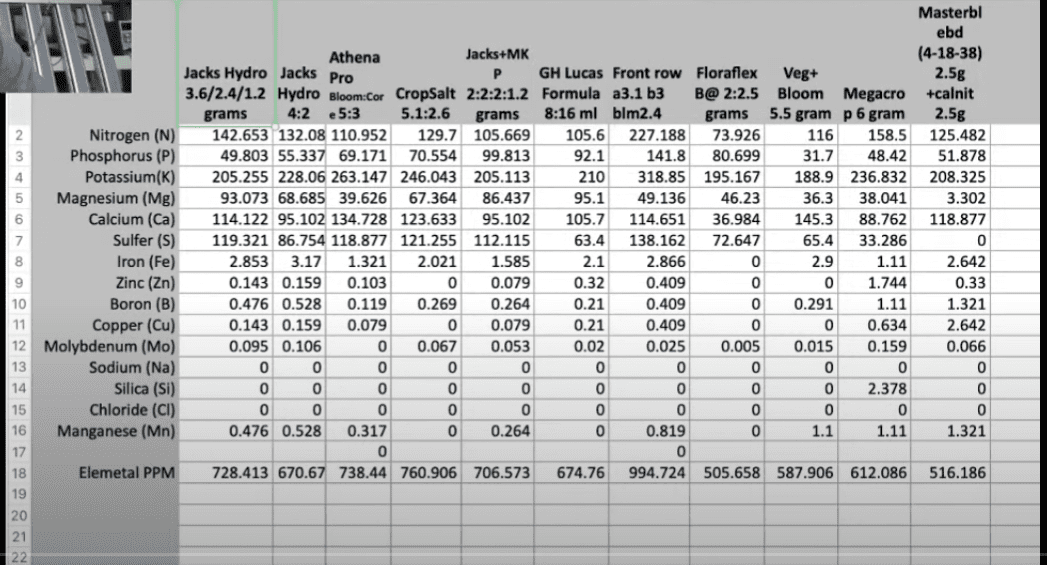Image resolution: width=1047 pixels, height=565 pixels.
Task: Select row header 2
Action: [x=19, y=135]
